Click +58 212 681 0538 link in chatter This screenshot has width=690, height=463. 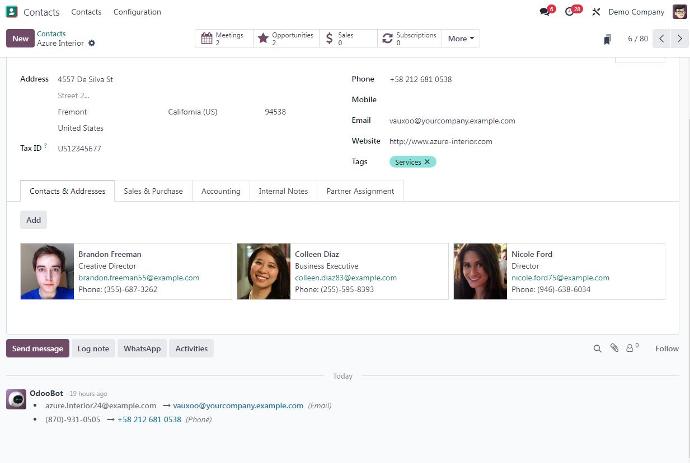150,419
